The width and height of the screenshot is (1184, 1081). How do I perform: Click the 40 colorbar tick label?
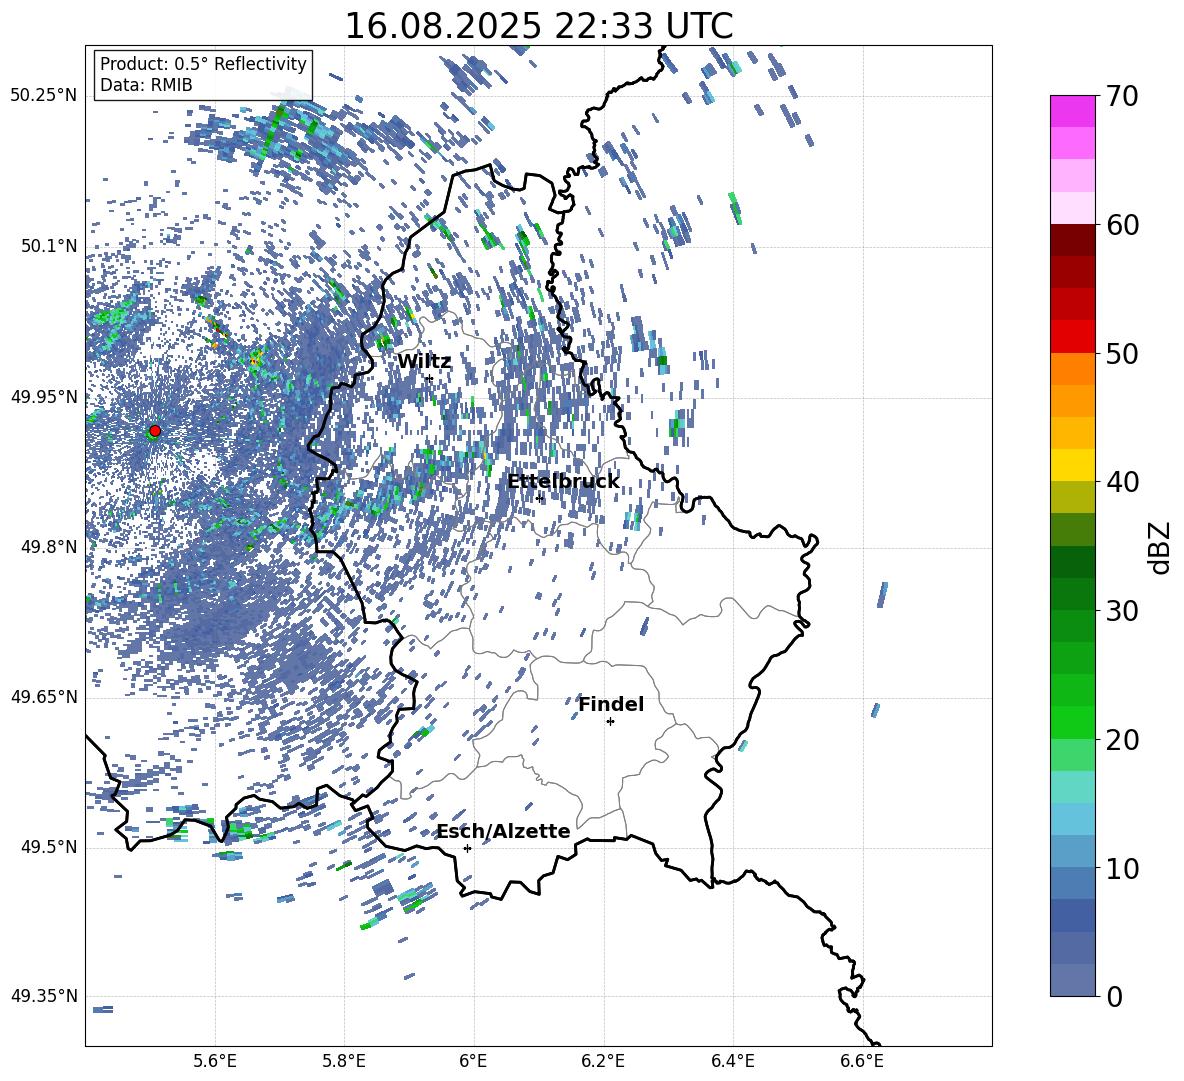pyautogui.click(x=1122, y=482)
